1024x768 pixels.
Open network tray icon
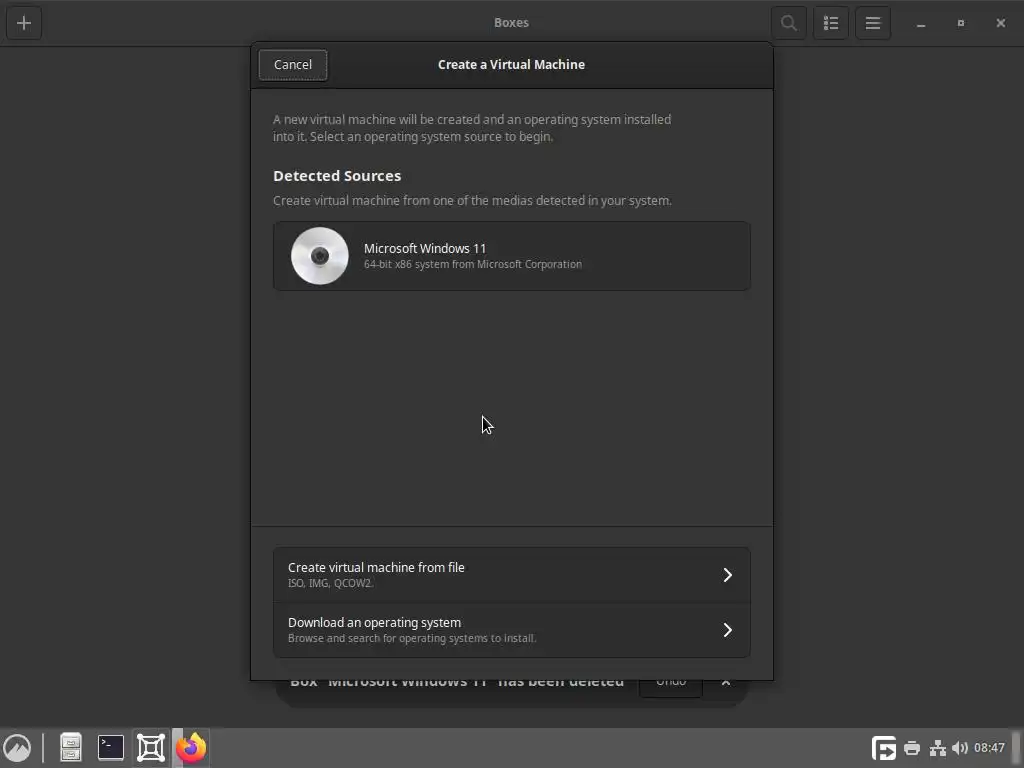tap(938, 748)
